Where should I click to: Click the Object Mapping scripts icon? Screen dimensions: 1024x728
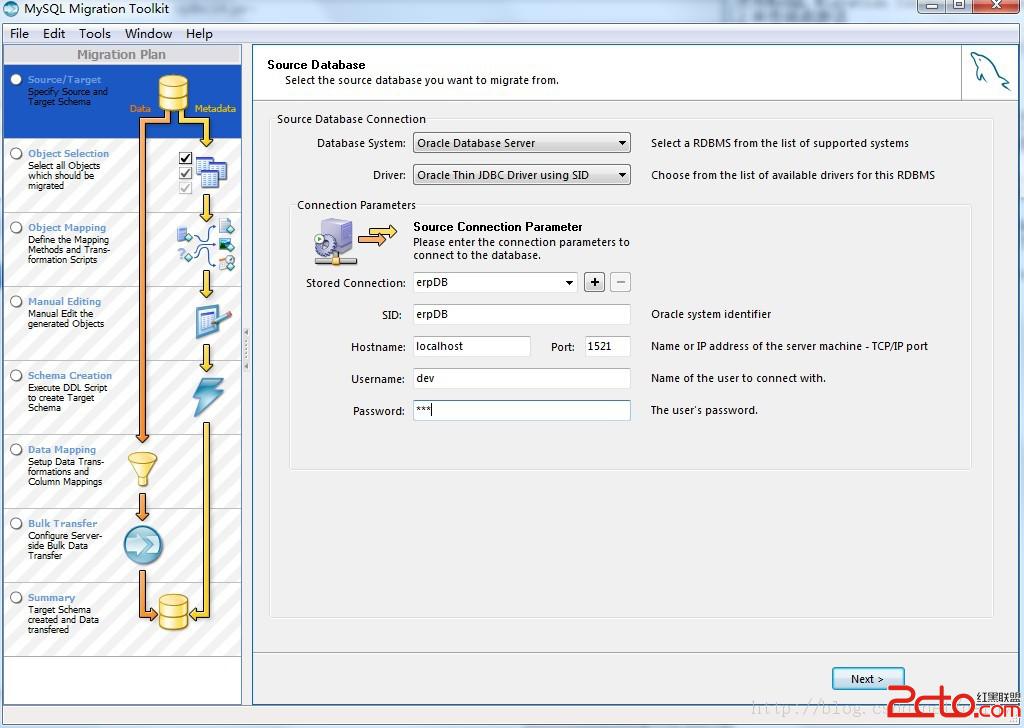click(x=206, y=244)
